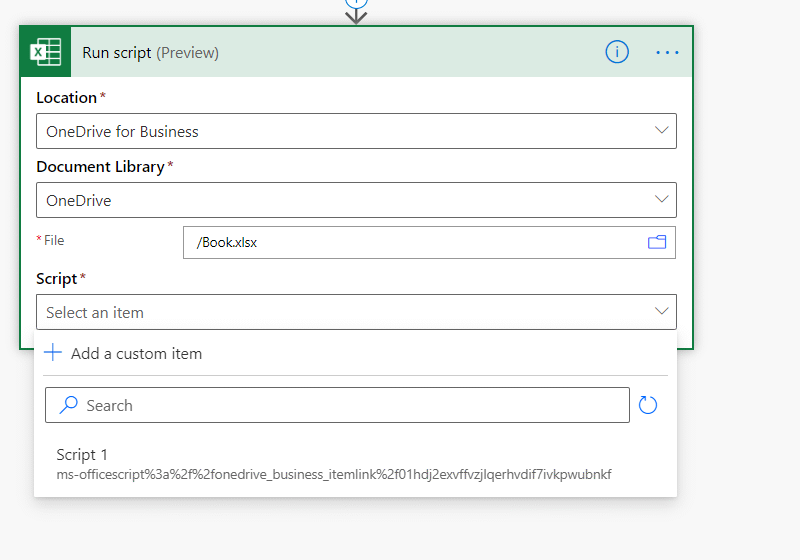The height and width of the screenshot is (560, 800).
Task: Open the three-dot menu on Run script card
Action: [x=667, y=53]
